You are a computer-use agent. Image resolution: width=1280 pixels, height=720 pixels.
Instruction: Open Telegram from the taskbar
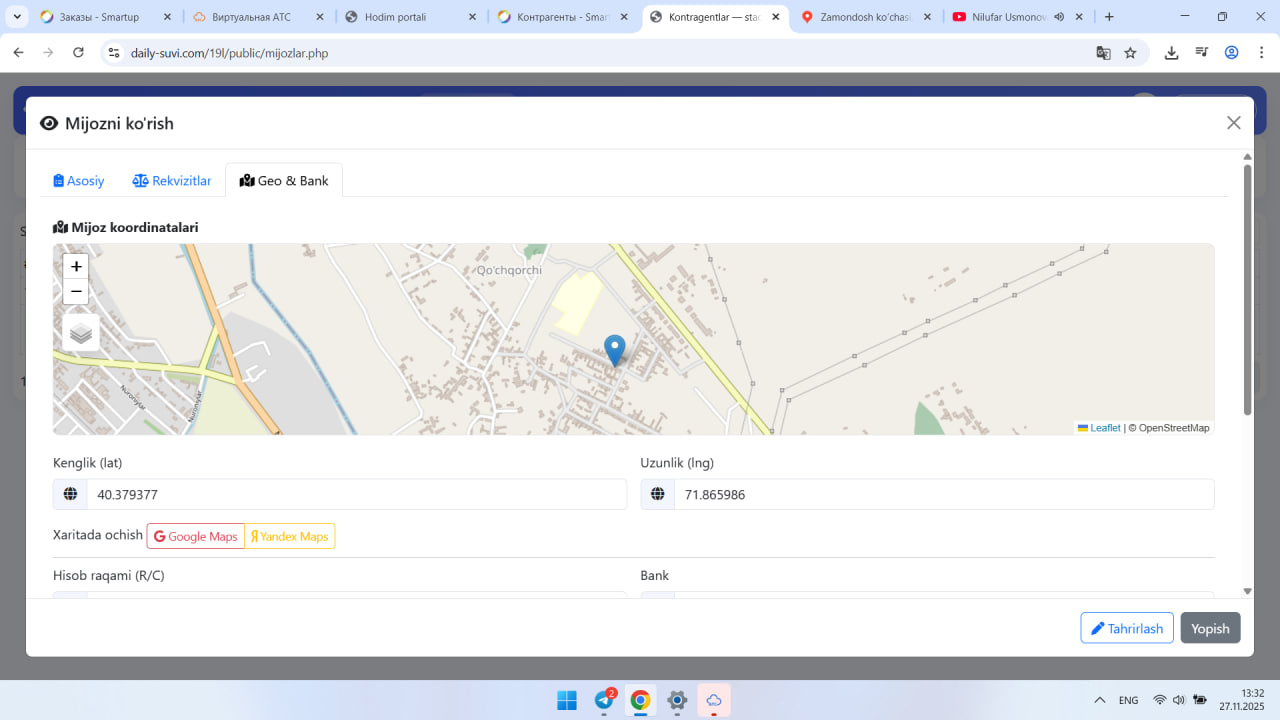[x=605, y=700]
